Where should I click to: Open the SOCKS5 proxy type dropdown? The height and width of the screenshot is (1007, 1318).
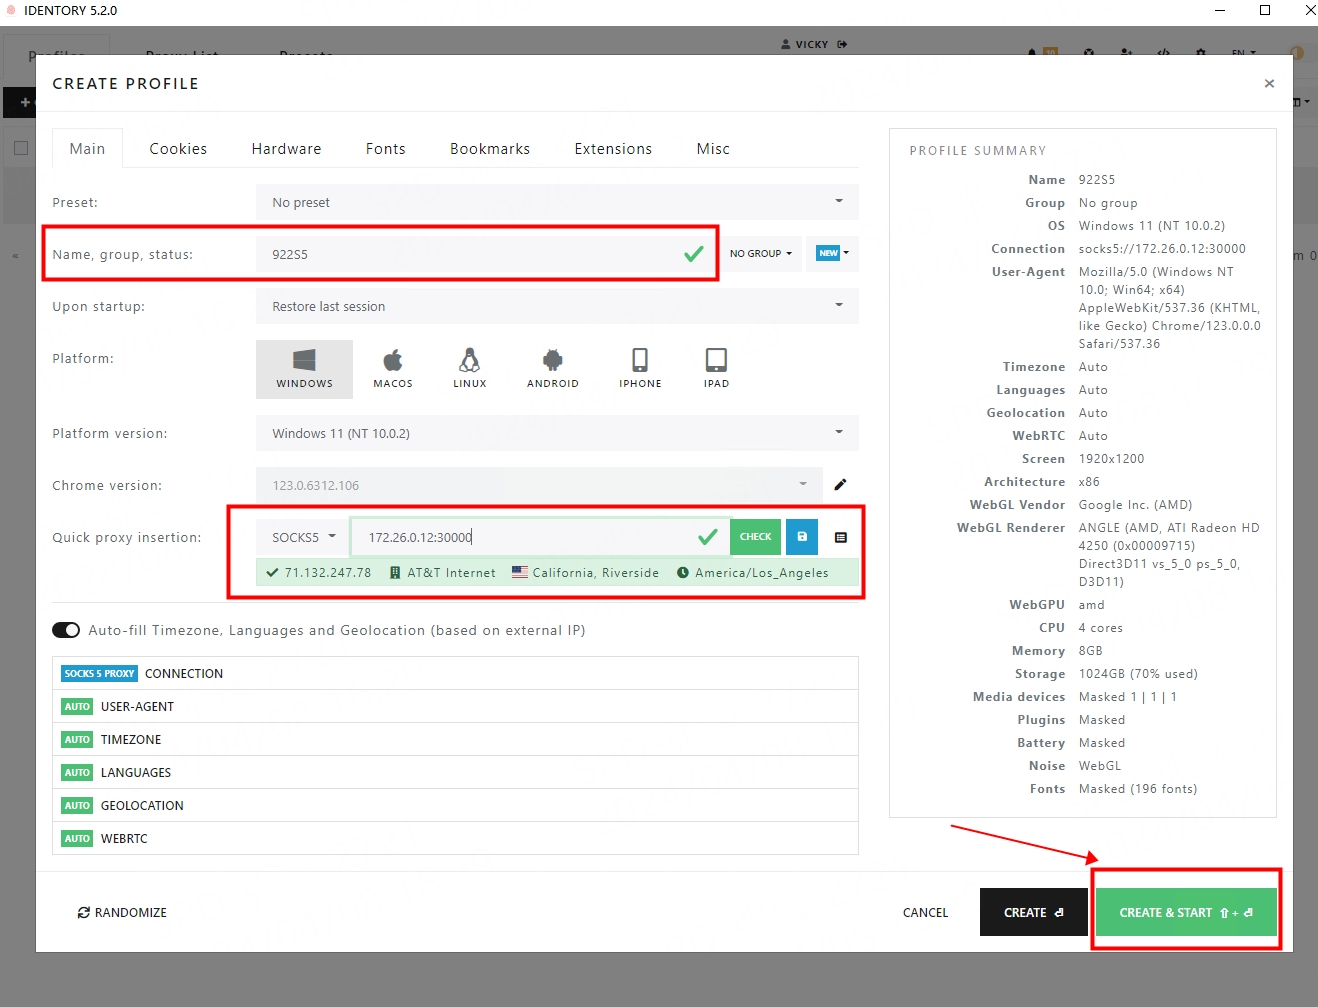click(x=303, y=537)
